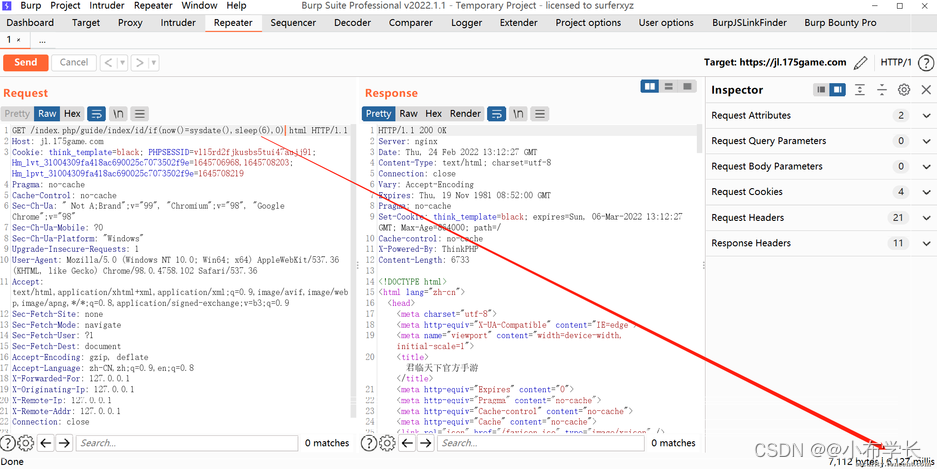Switch Request view to Pretty
Screen dimensions: 937x469
pyautogui.click(x=17, y=114)
